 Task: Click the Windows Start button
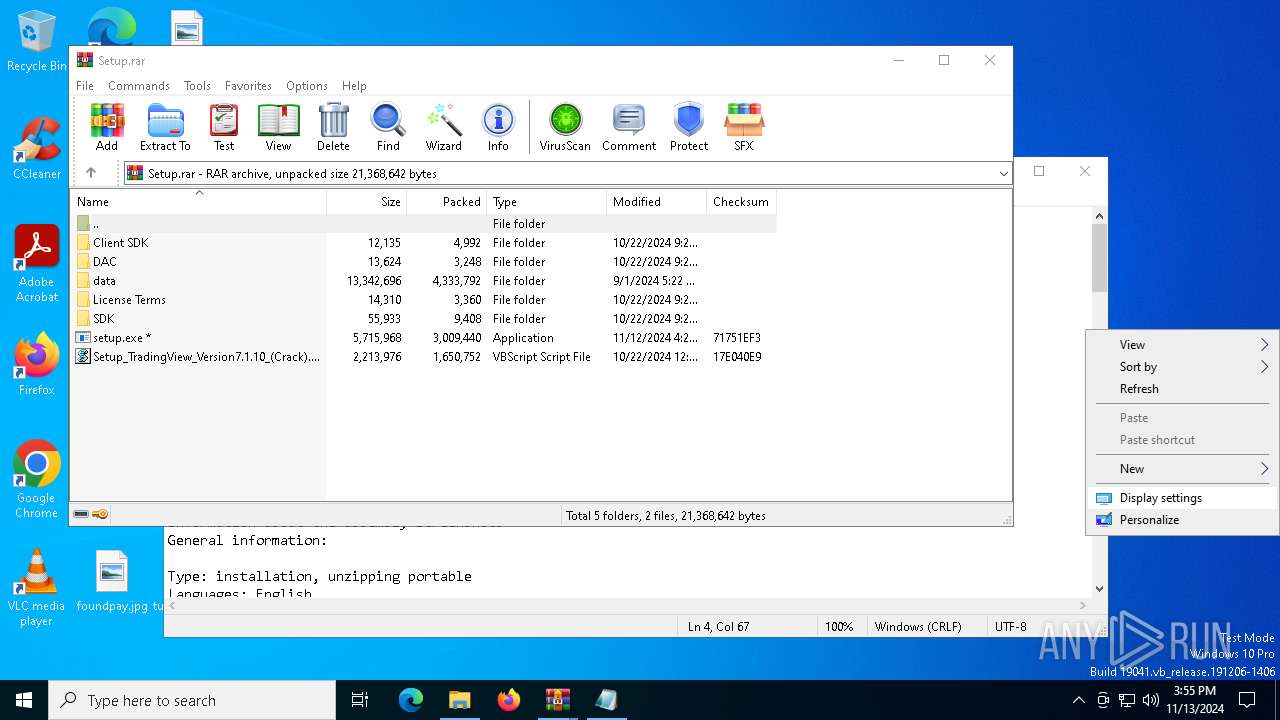(x=24, y=700)
